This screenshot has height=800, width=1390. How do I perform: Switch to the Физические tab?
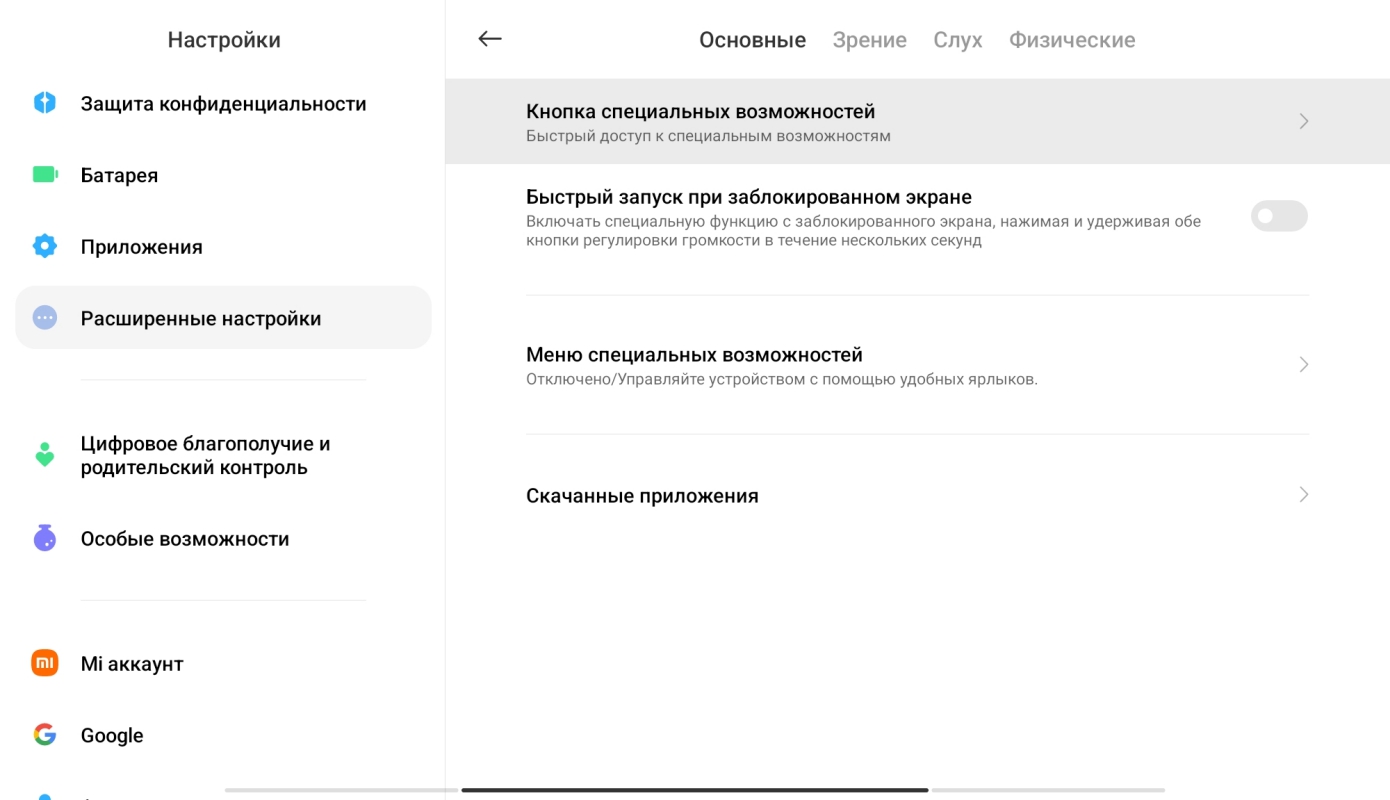click(1071, 40)
